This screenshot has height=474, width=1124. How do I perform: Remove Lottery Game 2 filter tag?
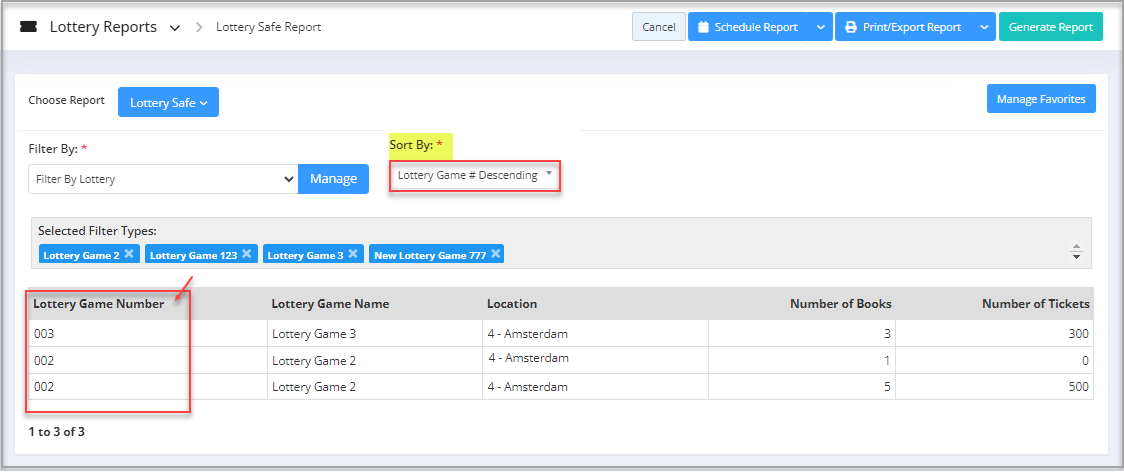(x=129, y=254)
